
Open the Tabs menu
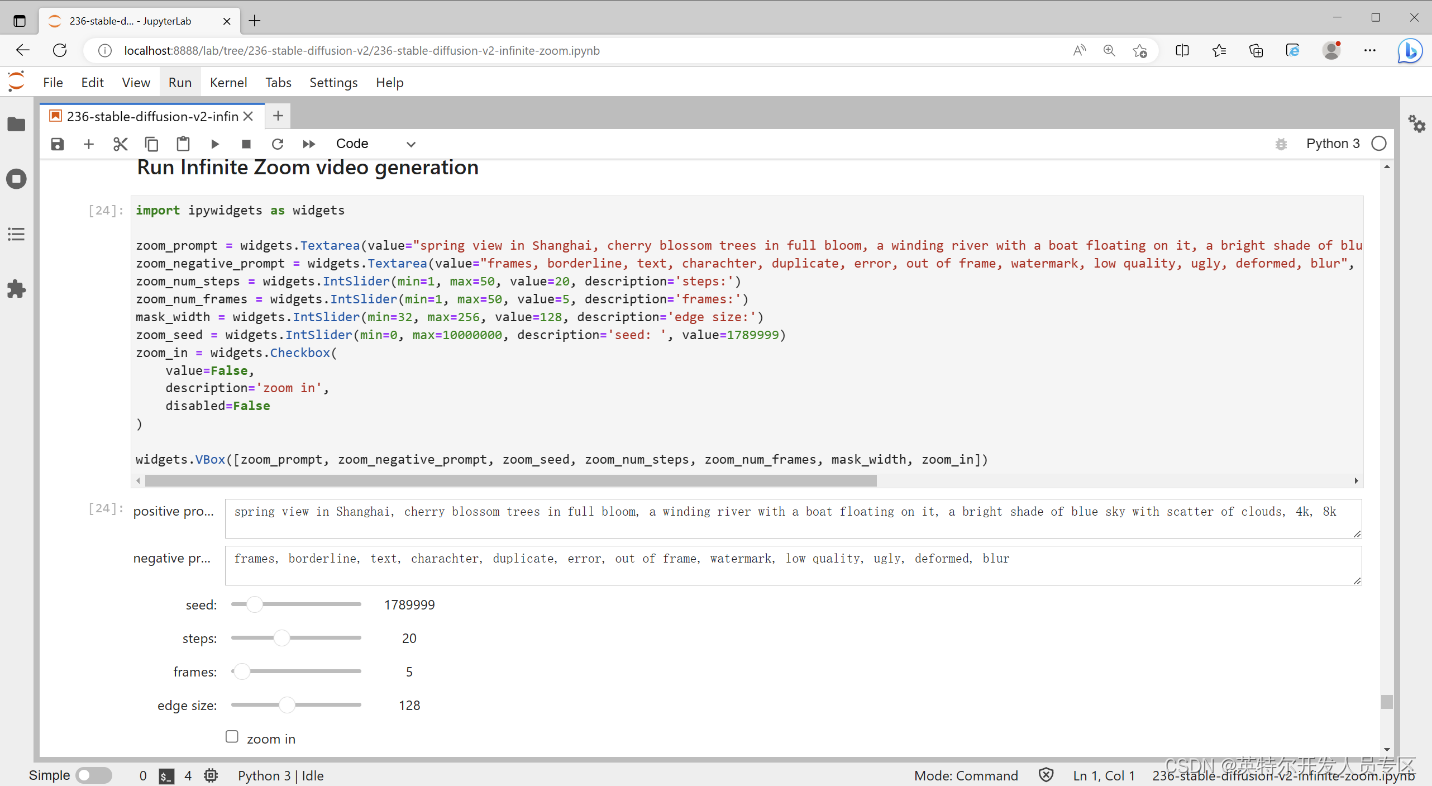pos(278,82)
